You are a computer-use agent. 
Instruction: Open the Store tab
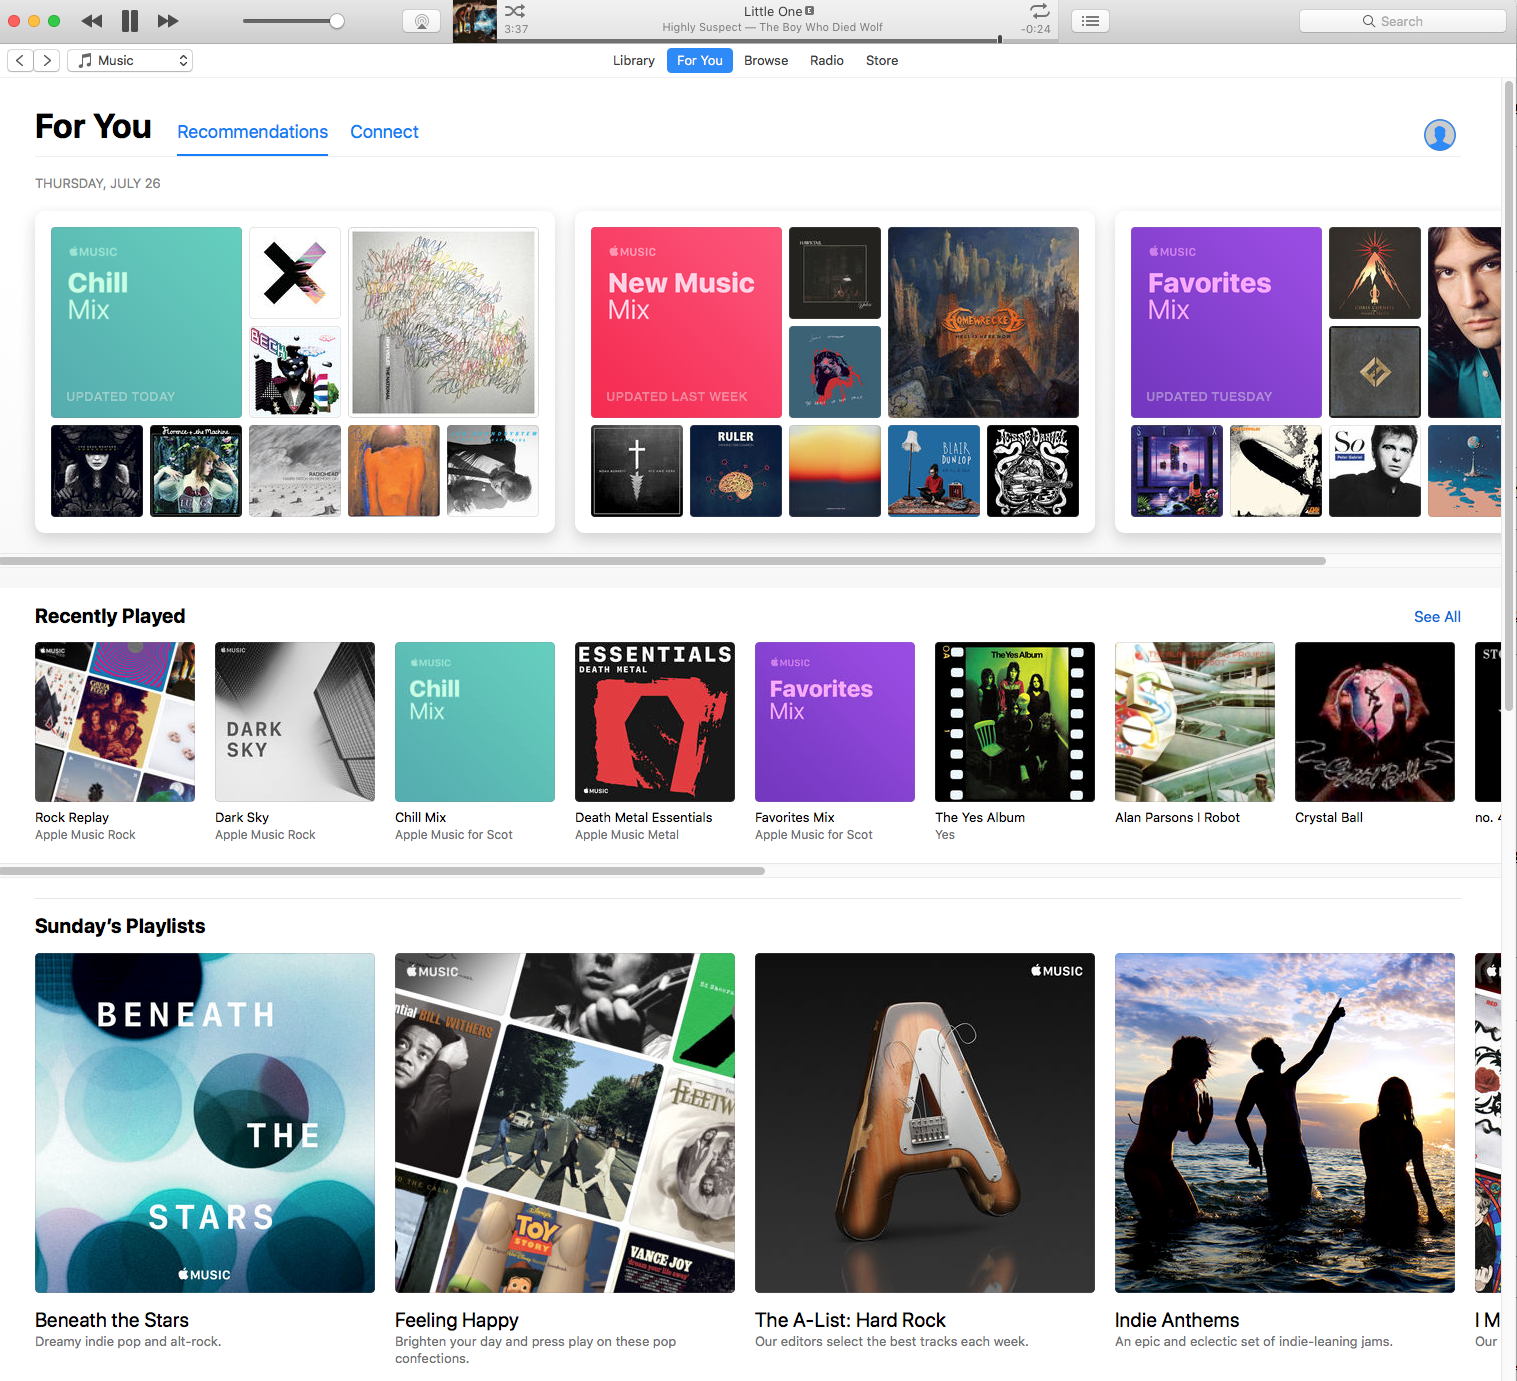point(882,61)
